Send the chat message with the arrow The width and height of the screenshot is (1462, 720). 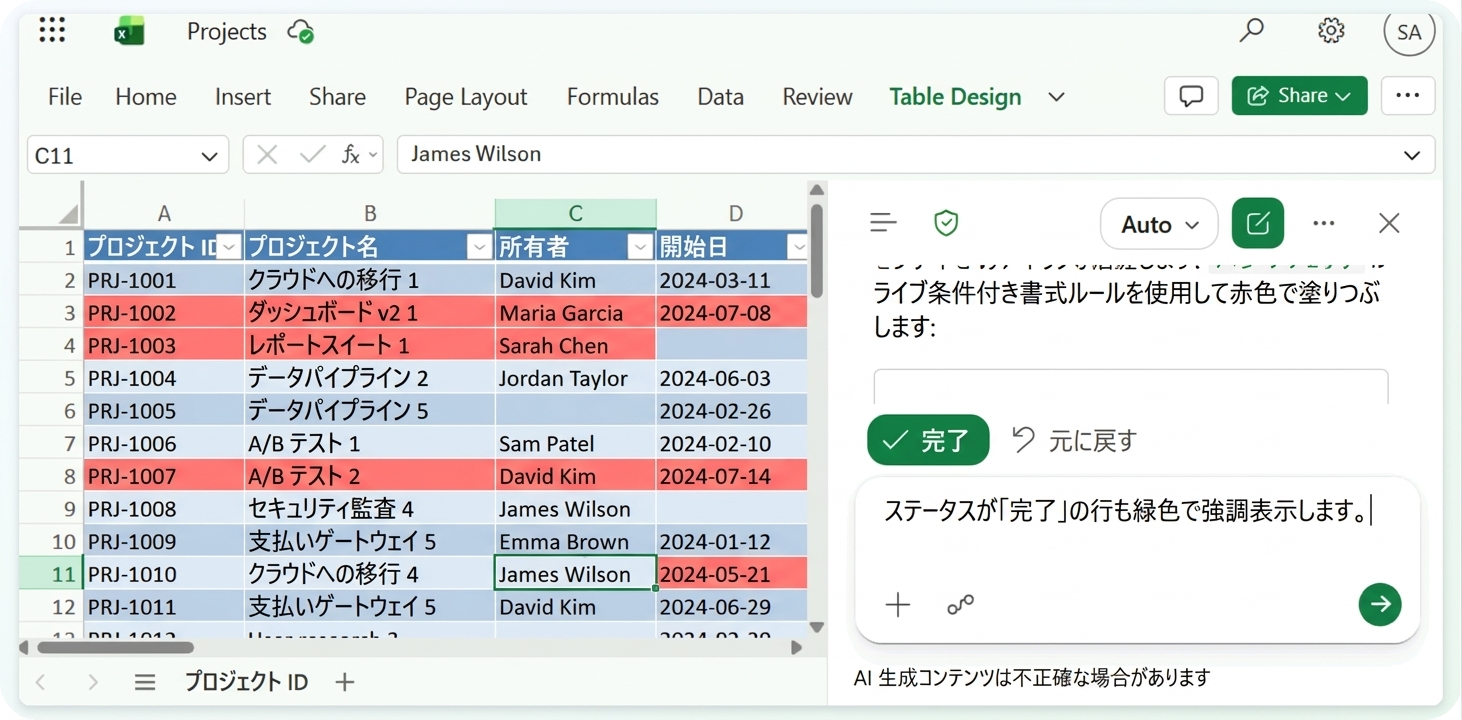(1380, 604)
